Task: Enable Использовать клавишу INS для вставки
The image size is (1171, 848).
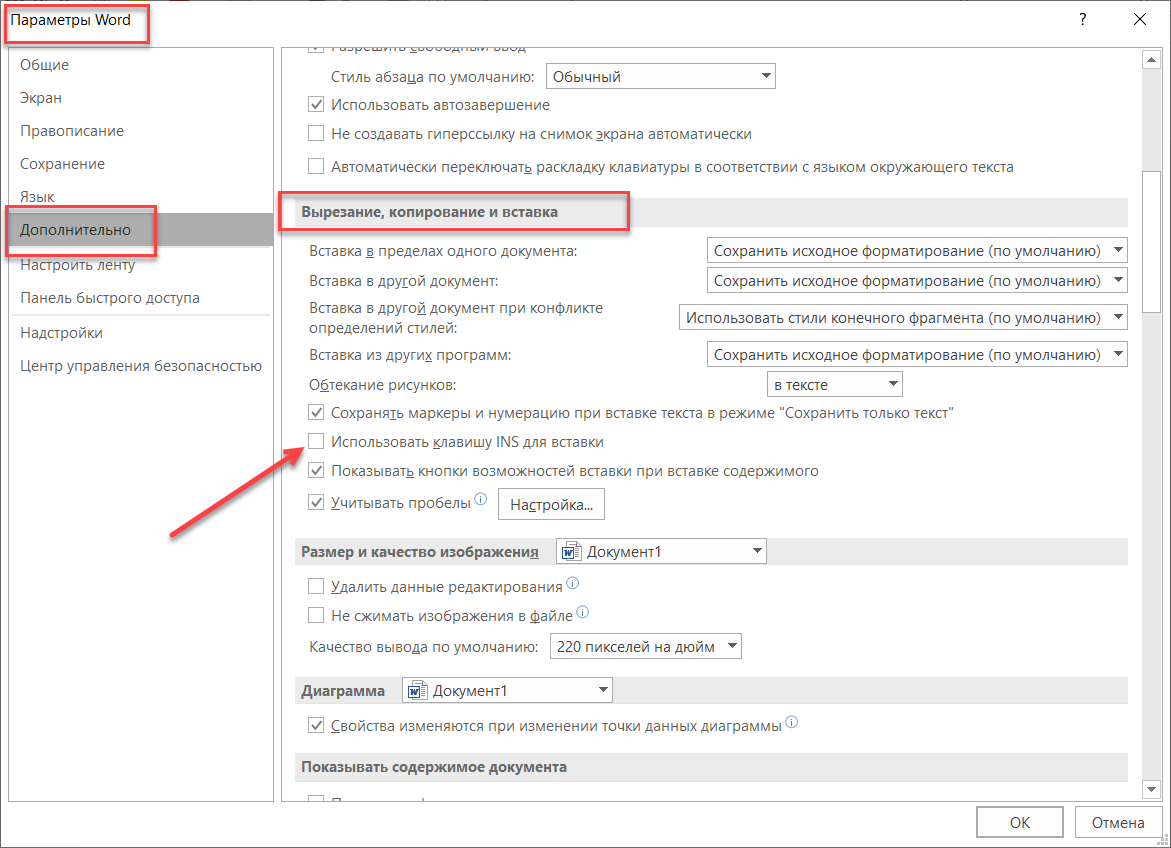Action: click(316, 442)
